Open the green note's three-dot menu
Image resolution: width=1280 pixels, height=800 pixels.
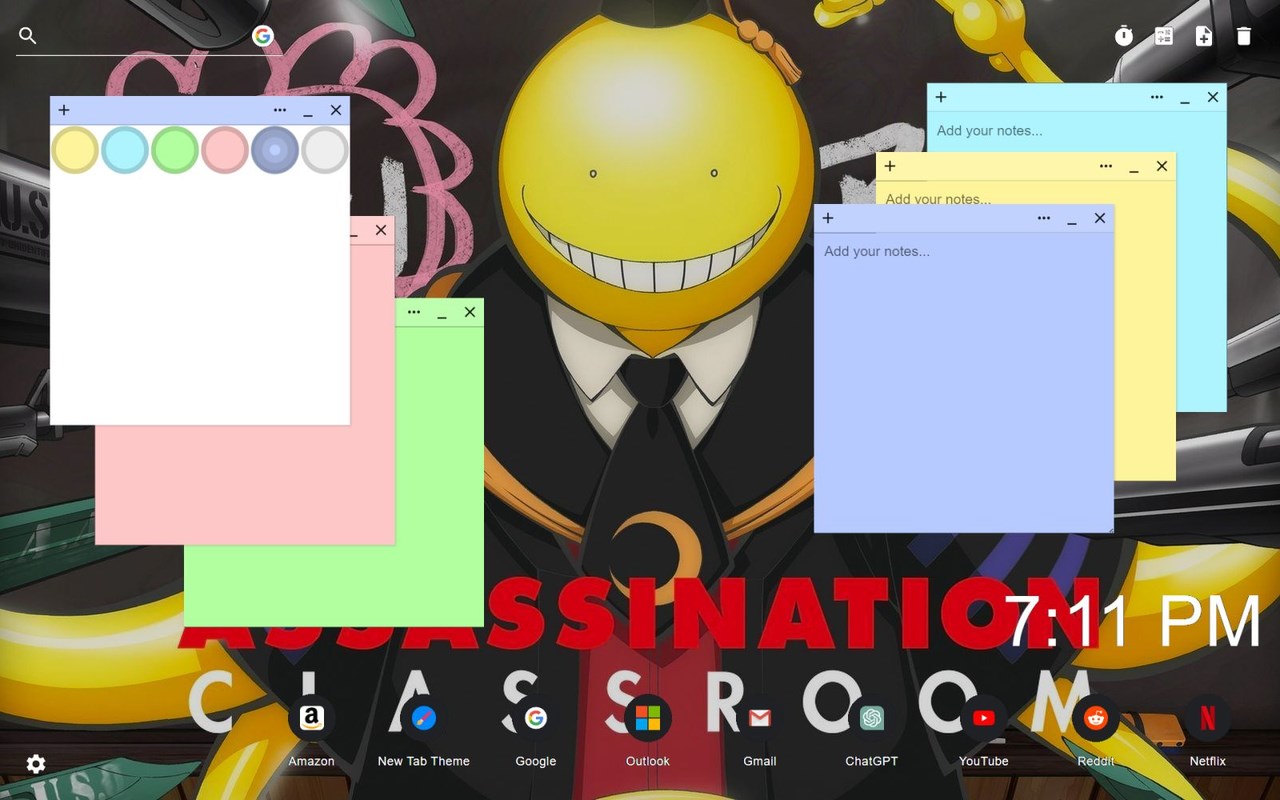coord(414,312)
